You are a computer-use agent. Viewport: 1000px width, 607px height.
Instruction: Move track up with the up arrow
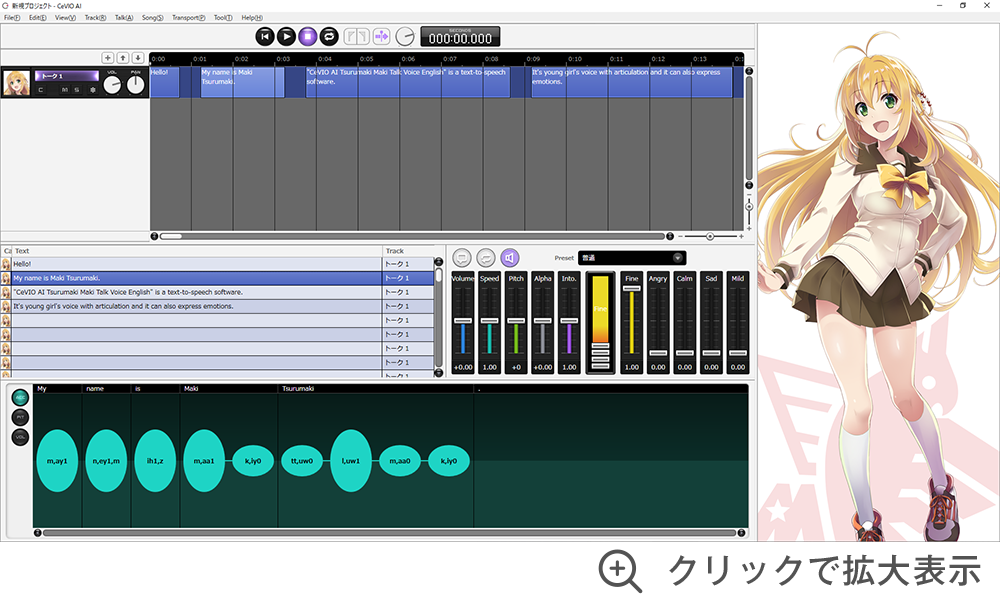pyautogui.click(x=123, y=58)
